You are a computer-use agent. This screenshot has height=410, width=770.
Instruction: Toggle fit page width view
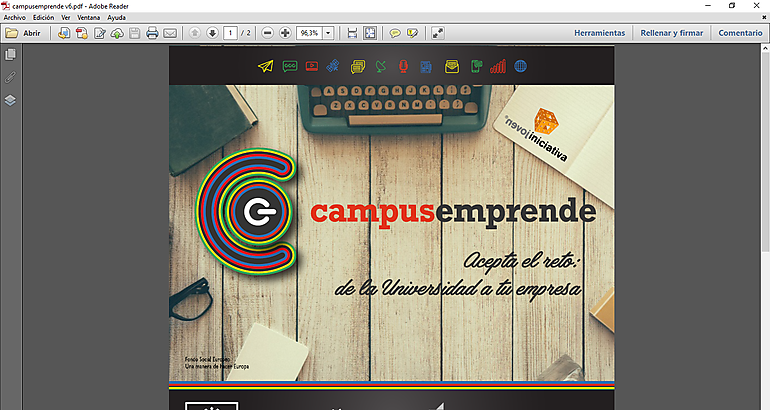coord(352,33)
